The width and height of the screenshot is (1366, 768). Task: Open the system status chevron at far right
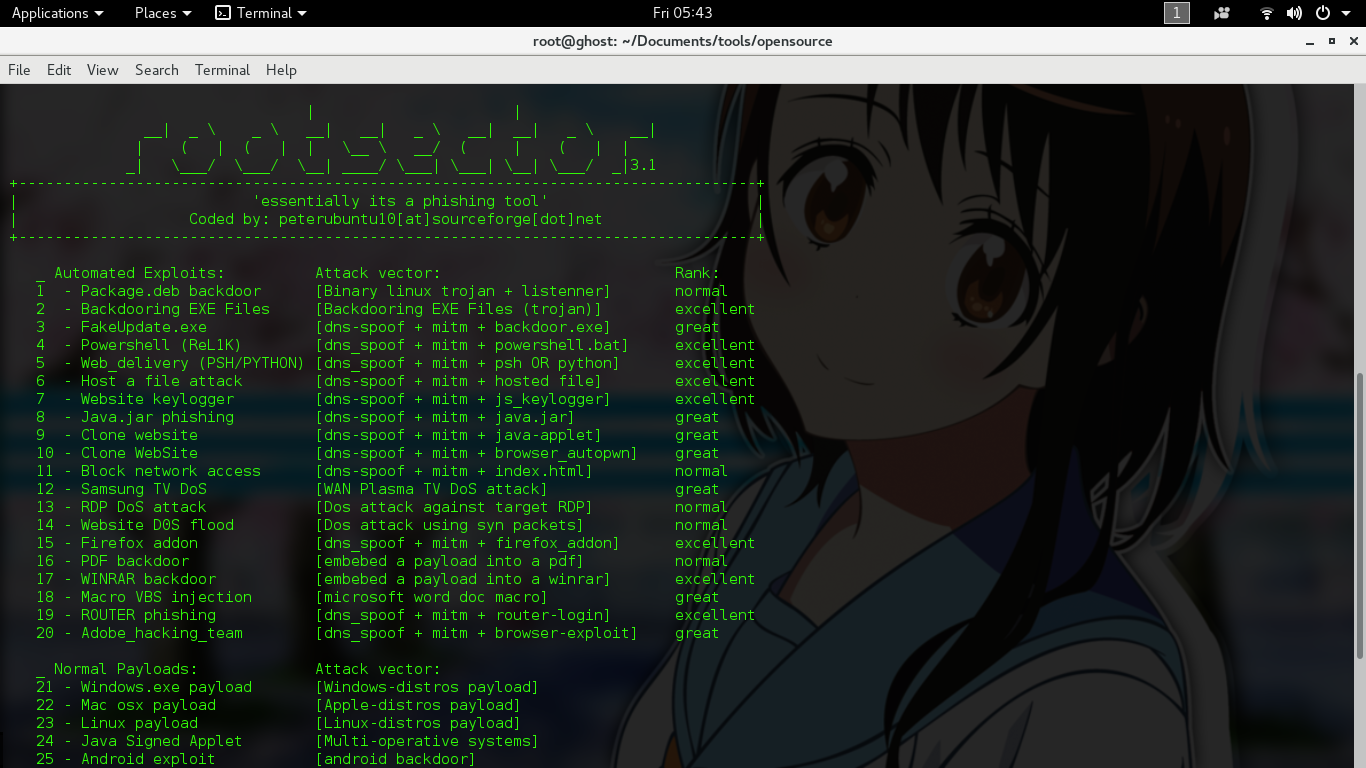pos(1345,13)
